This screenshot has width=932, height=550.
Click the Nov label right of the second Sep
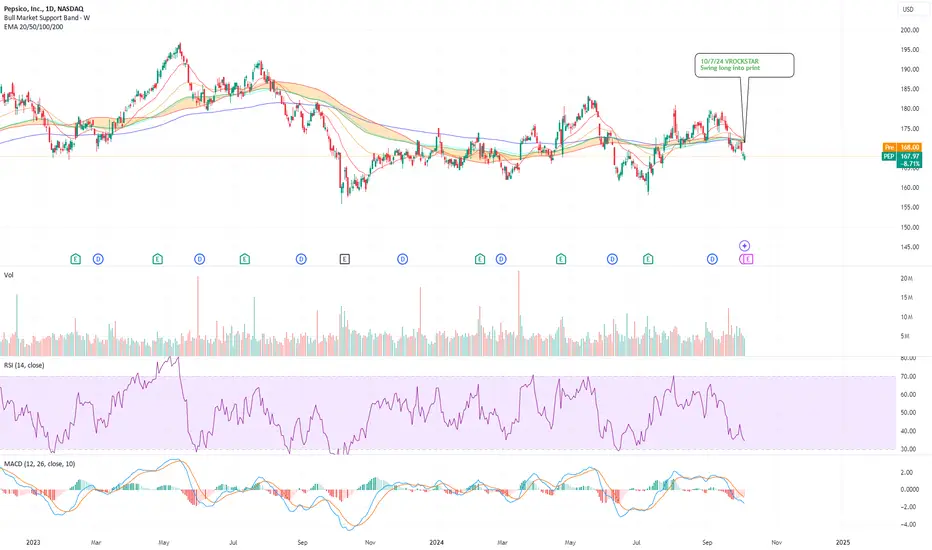pos(776,542)
